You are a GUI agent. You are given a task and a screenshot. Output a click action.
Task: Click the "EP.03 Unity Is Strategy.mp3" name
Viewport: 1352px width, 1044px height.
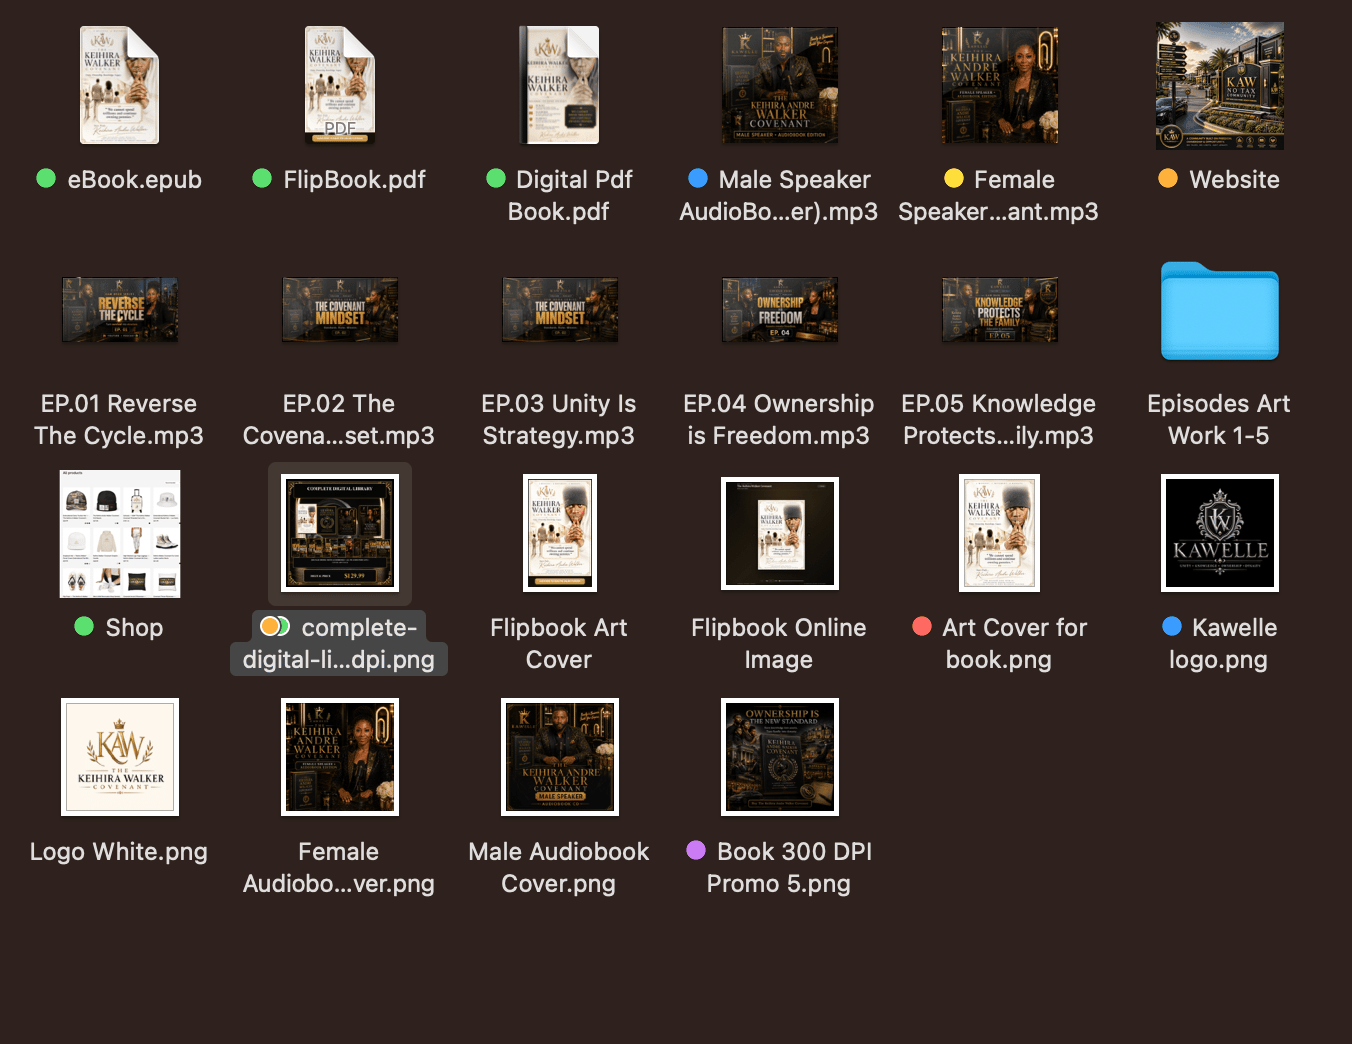click(559, 420)
